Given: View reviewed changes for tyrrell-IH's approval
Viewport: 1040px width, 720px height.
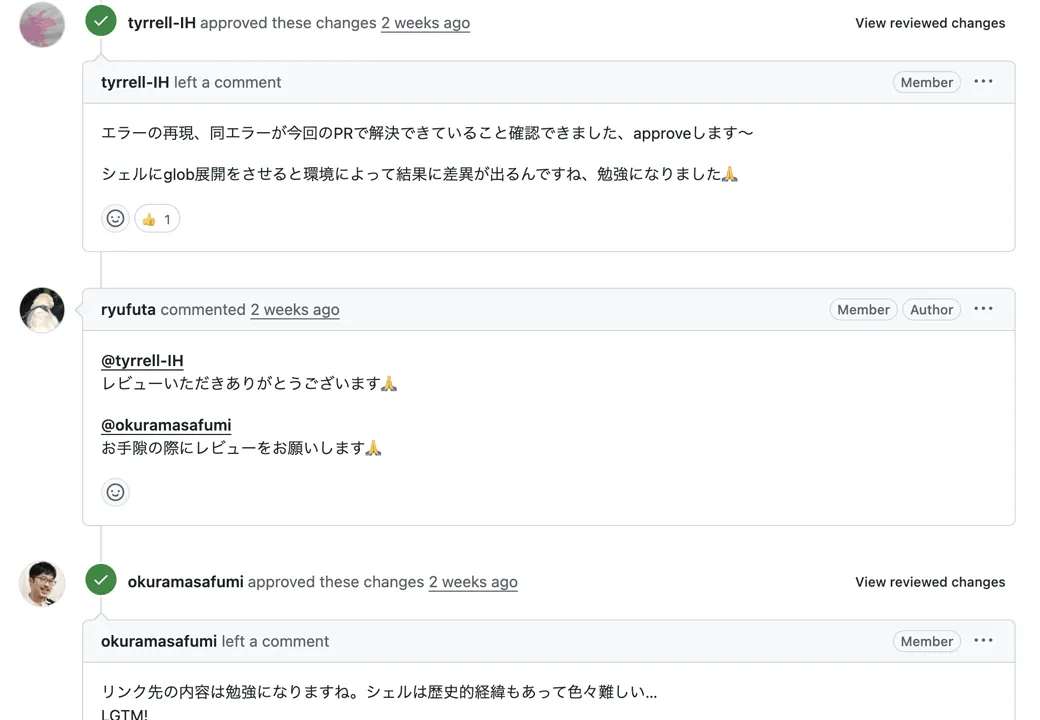Looking at the screenshot, I should [x=930, y=23].
